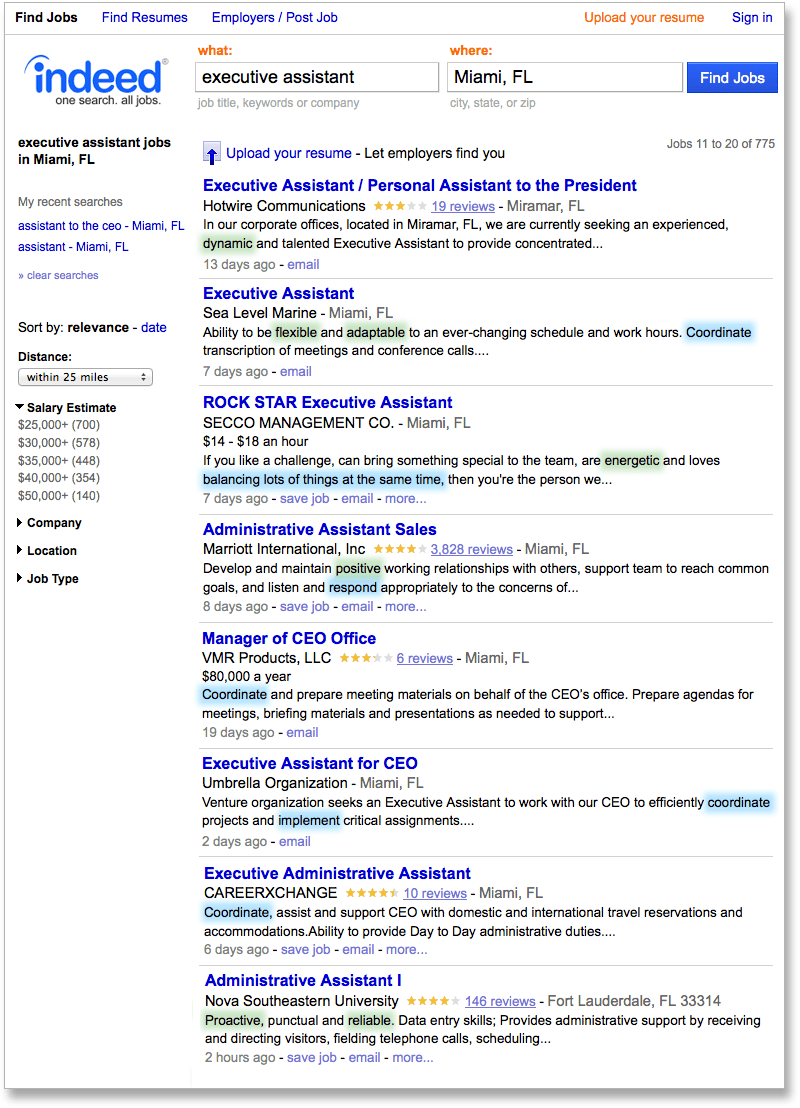Viewport: 800px width, 1108px height.
Task: Click more... on SECCO MANAGEMENT job
Action: click(x=406, y=499)
